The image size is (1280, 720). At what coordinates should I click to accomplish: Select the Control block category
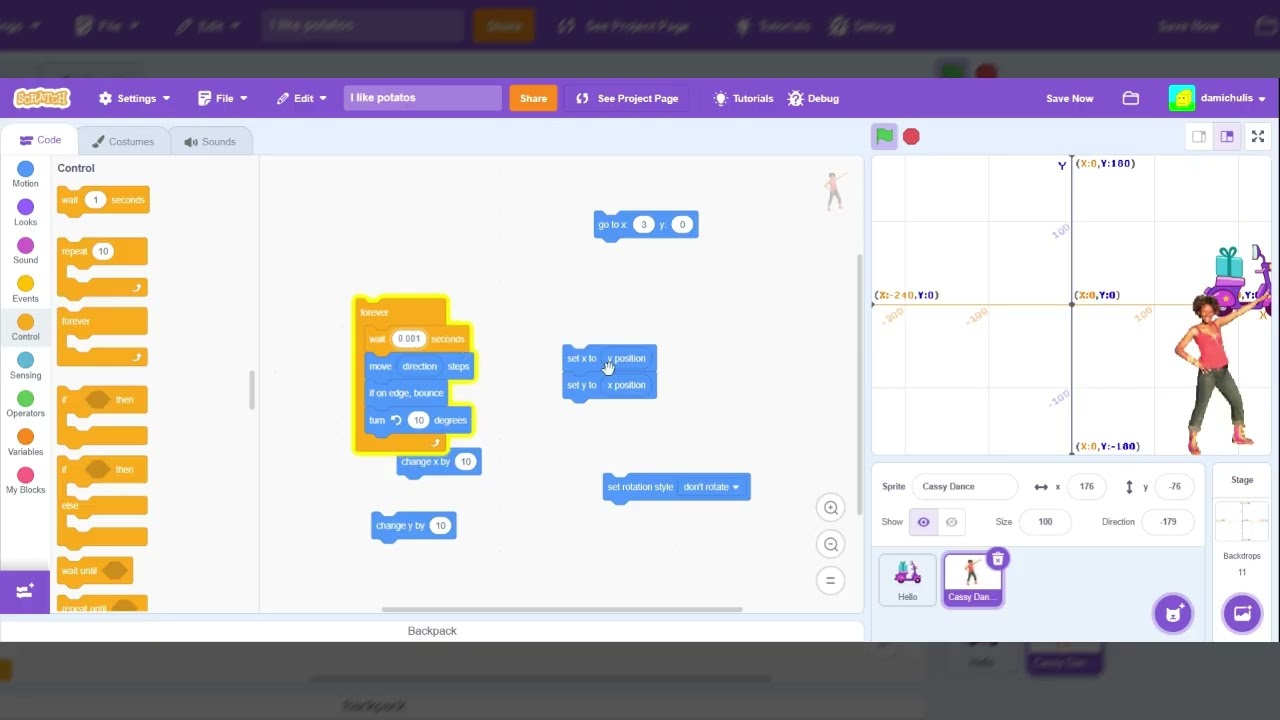tap(25, 328)
